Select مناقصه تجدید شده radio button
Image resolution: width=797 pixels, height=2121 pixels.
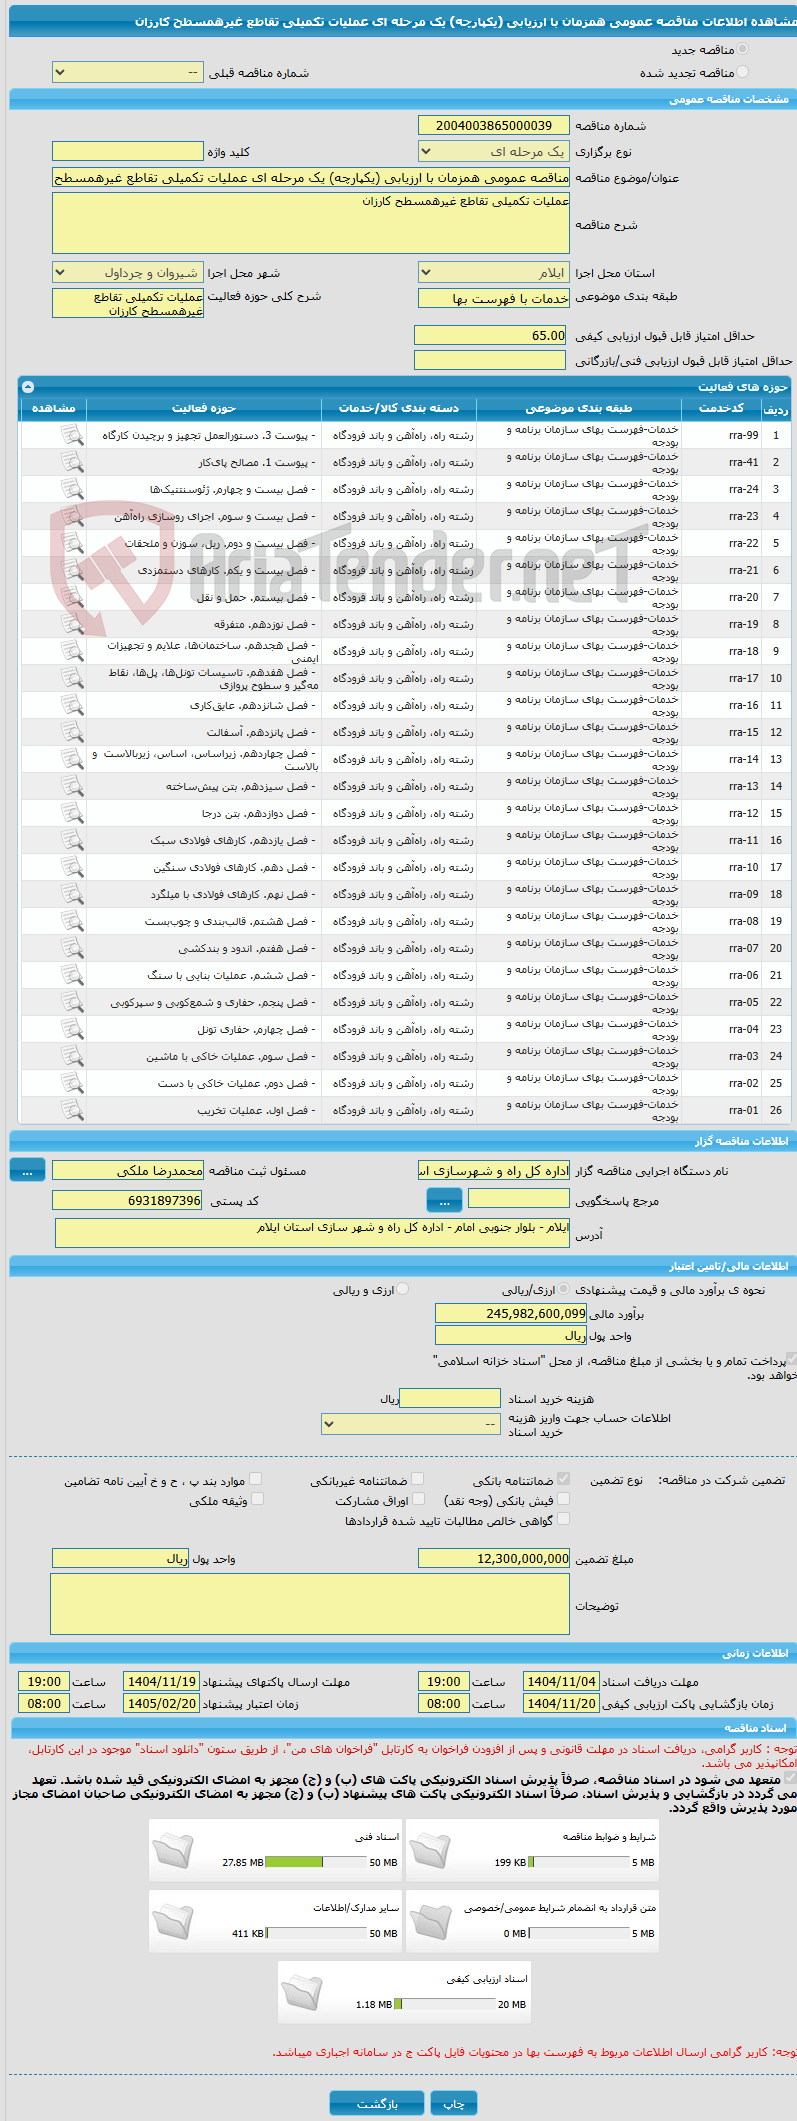[742, 72]
